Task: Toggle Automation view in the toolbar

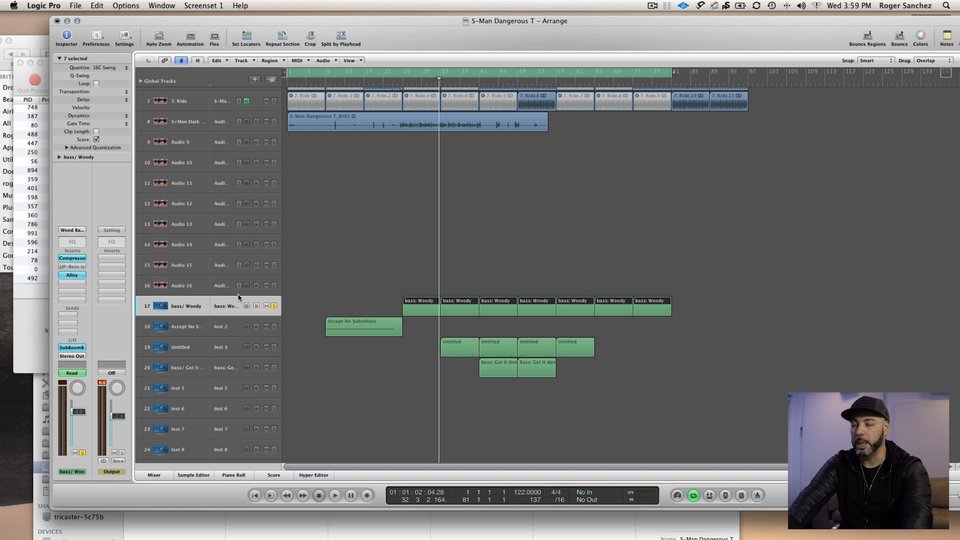Action: (x=190, y=38)
